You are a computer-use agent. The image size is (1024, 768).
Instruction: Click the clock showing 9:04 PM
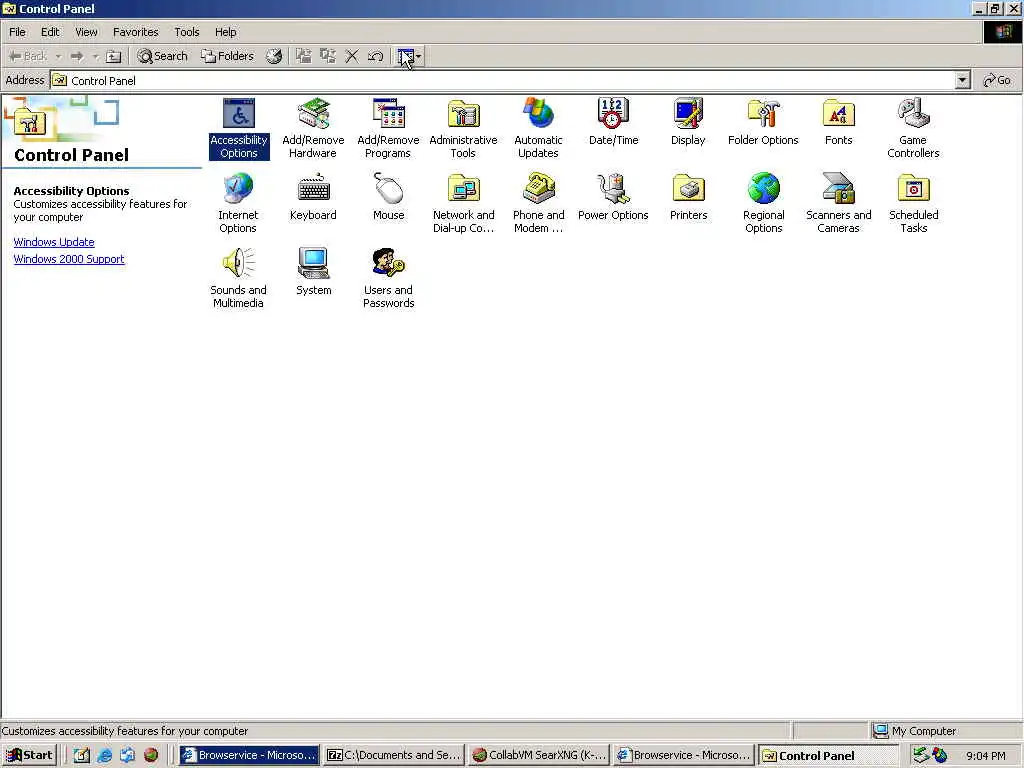tap(986, 756)
